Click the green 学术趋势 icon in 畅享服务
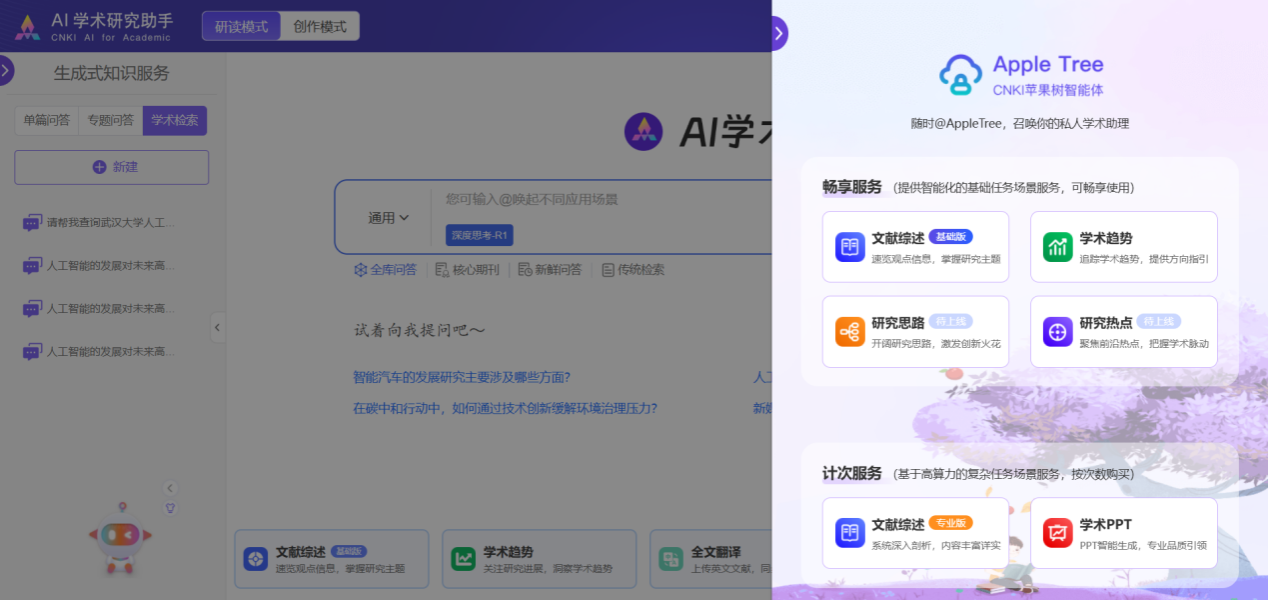1268x600 pixels. 1058,247
